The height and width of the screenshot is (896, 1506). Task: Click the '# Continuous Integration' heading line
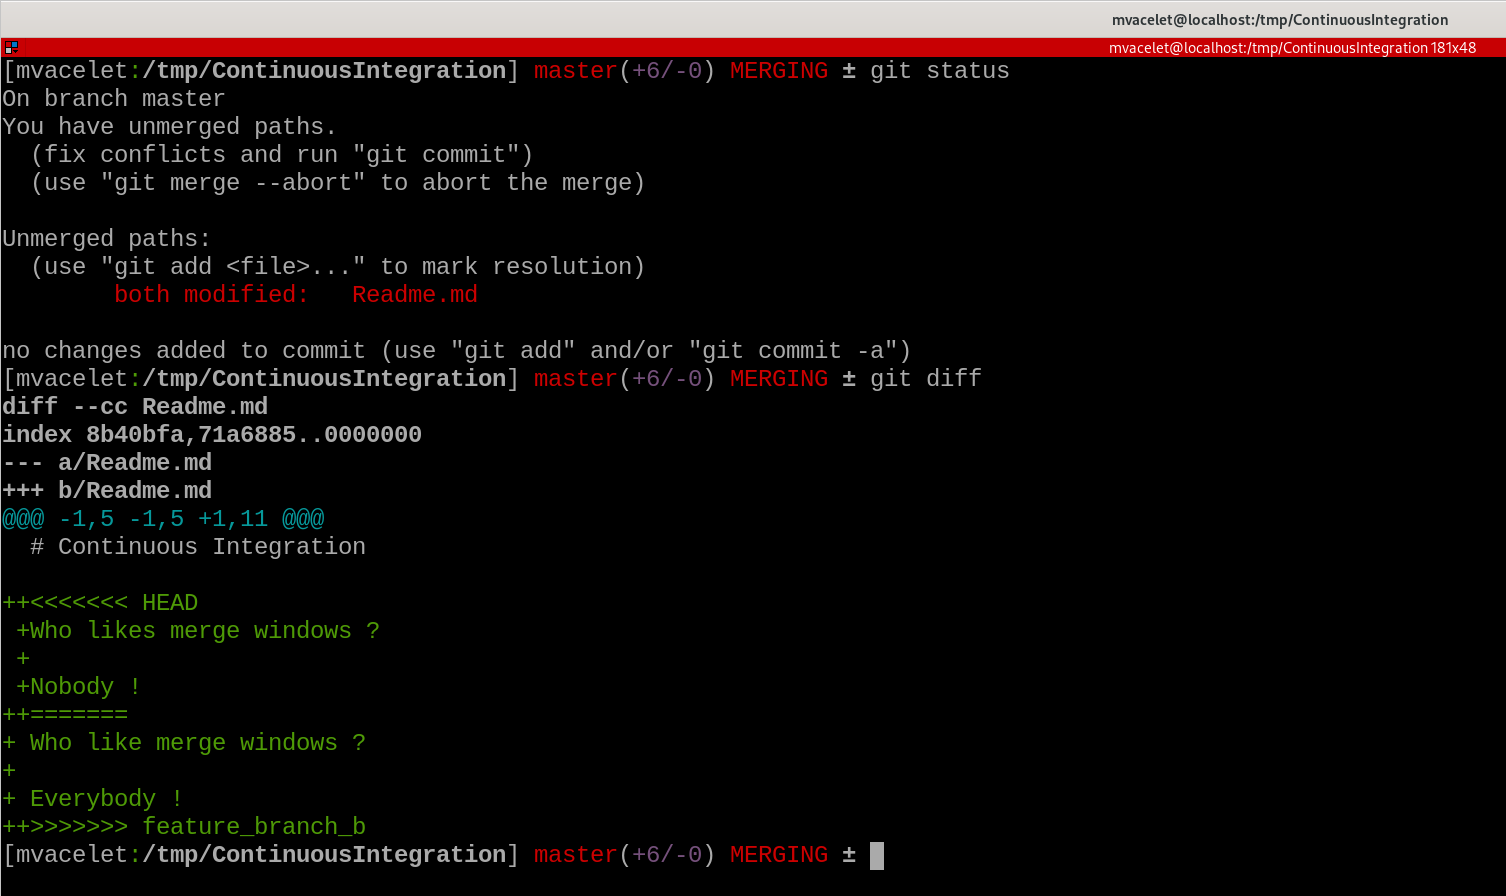[197, 547]
